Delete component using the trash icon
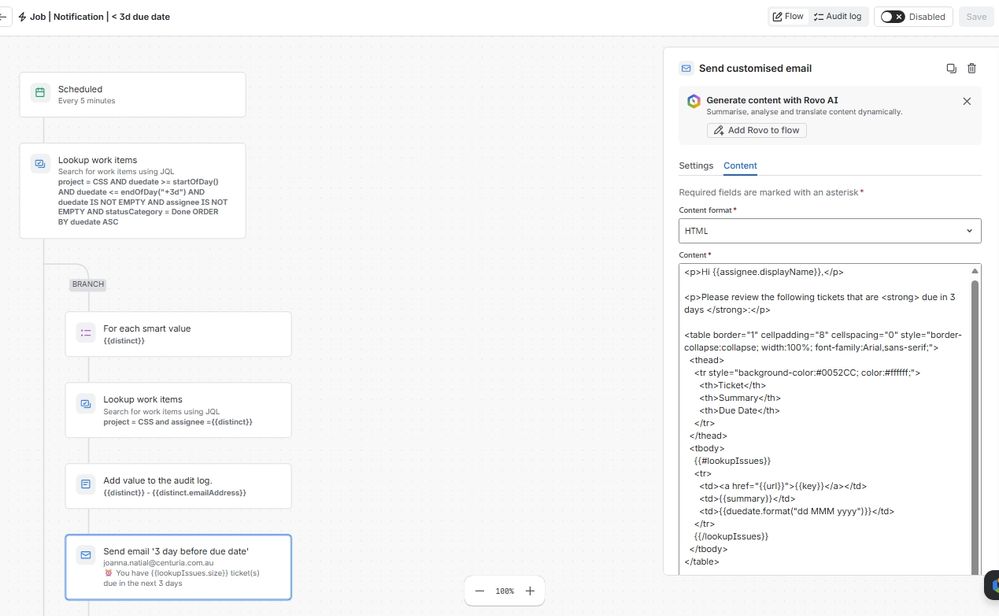 tap(972, 68)
